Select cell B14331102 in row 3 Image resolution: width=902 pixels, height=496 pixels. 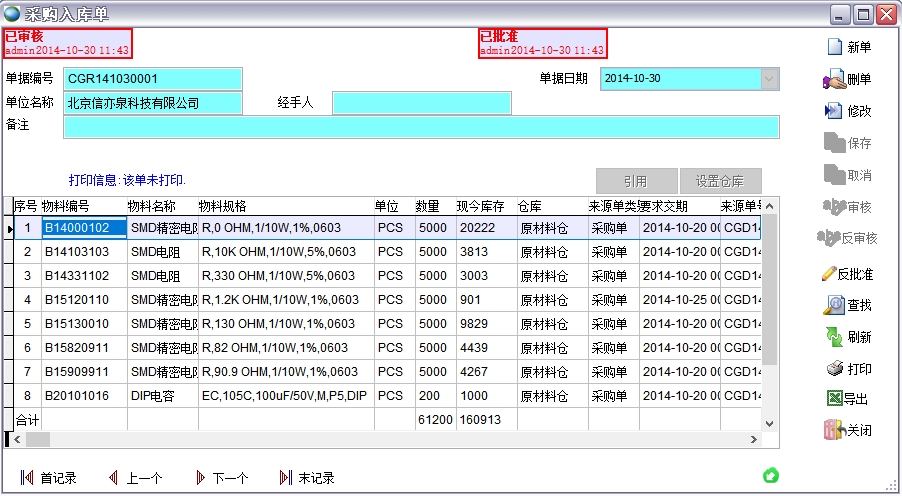84,276
